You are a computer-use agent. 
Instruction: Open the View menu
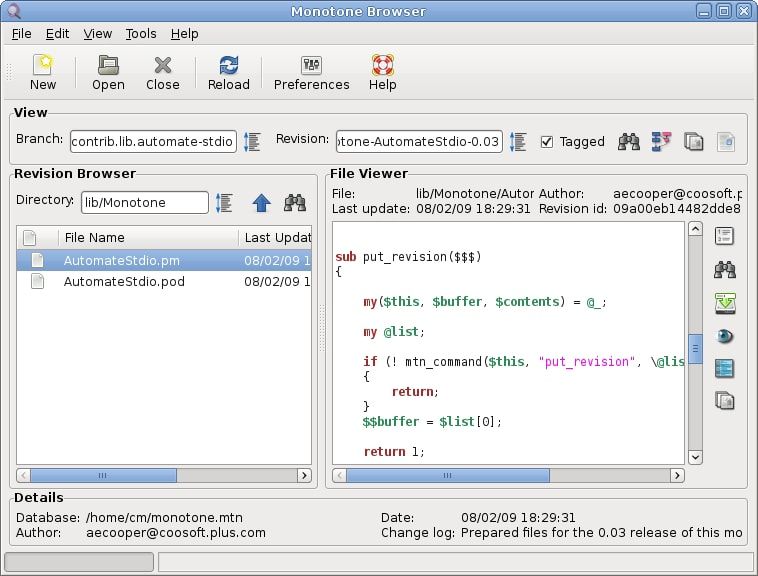(97, 33)
